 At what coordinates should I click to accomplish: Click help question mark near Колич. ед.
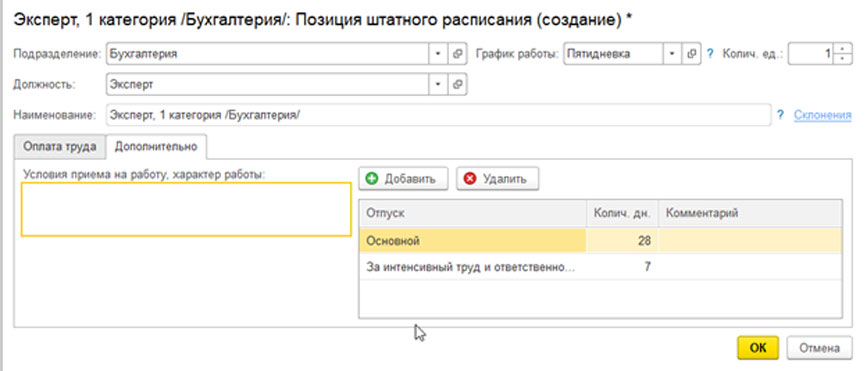pyautogui.click(x=711, y=54)
